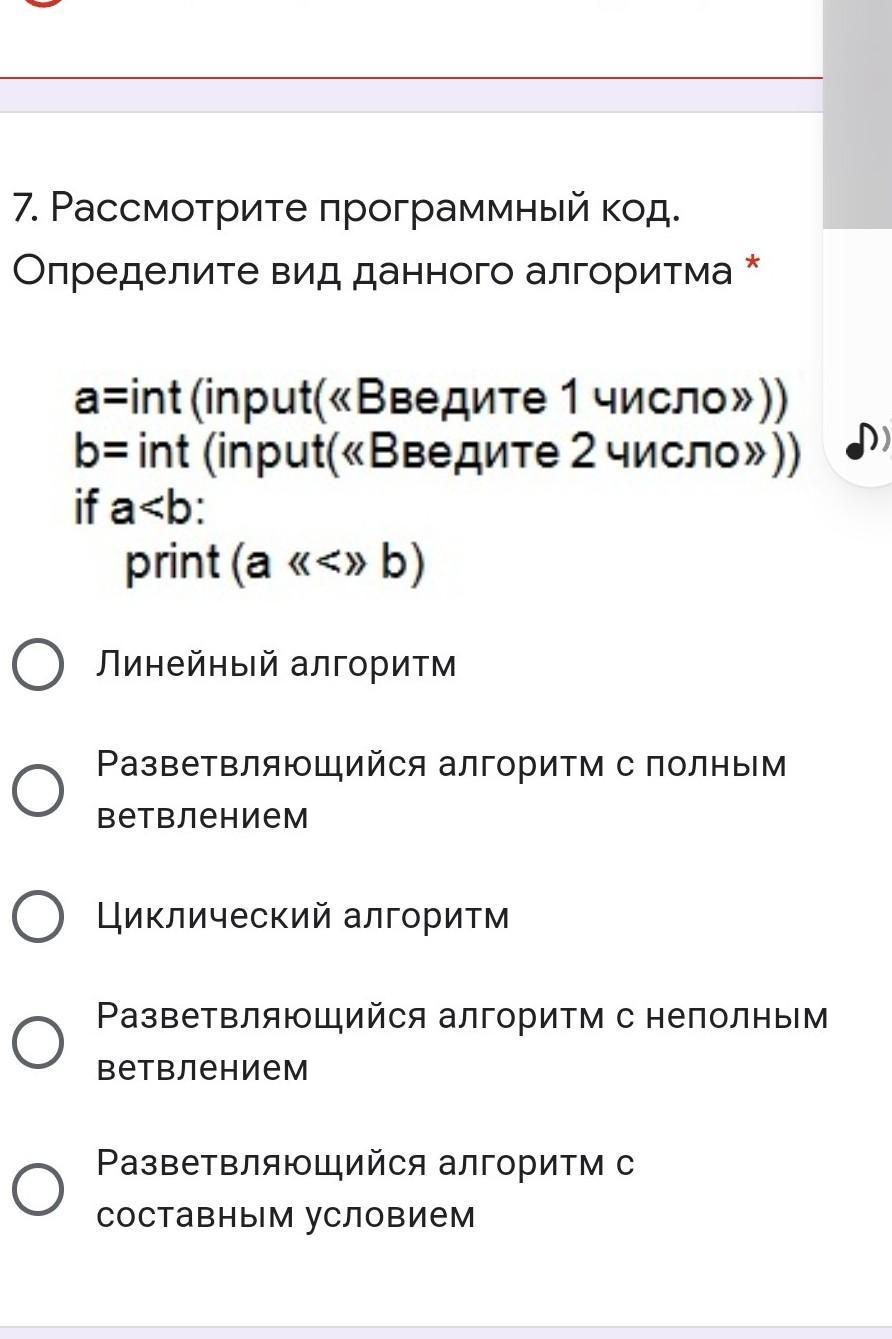The height and width of the screenshot is (1339, 892).
Task: Click the question 7 title text
Action: pyautogui.click(x=346, y=208)
